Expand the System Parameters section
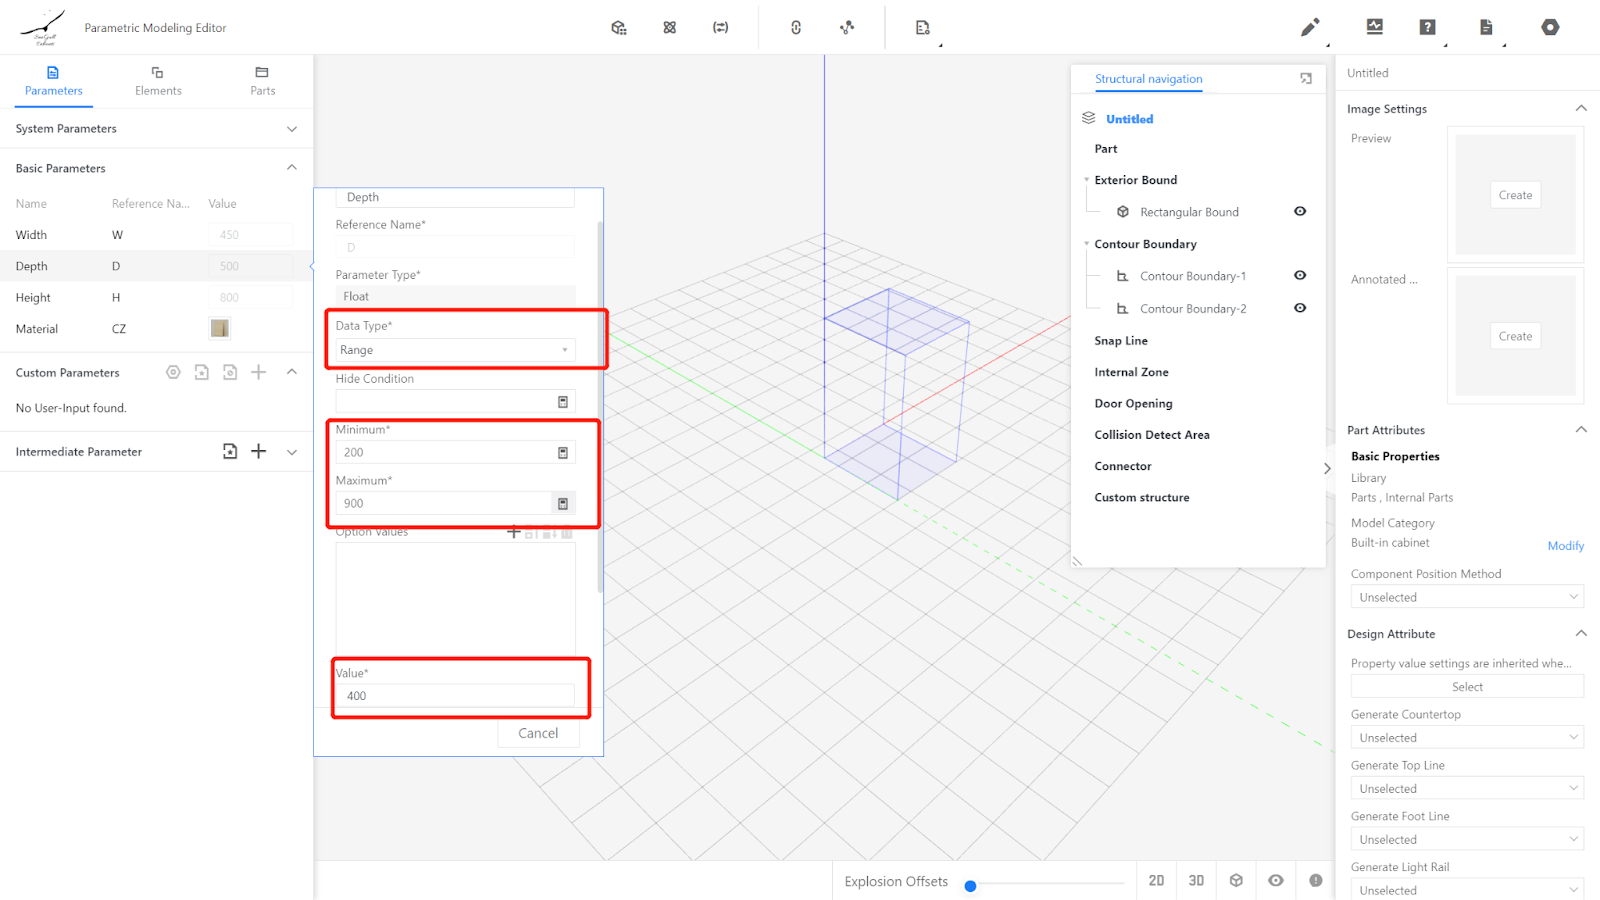 292,129
